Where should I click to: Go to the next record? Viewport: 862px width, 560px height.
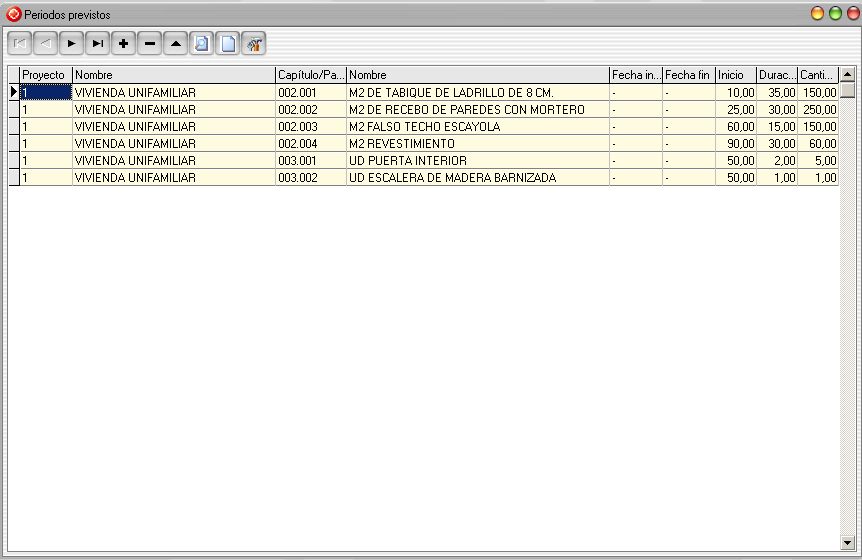tap(71, 44)
